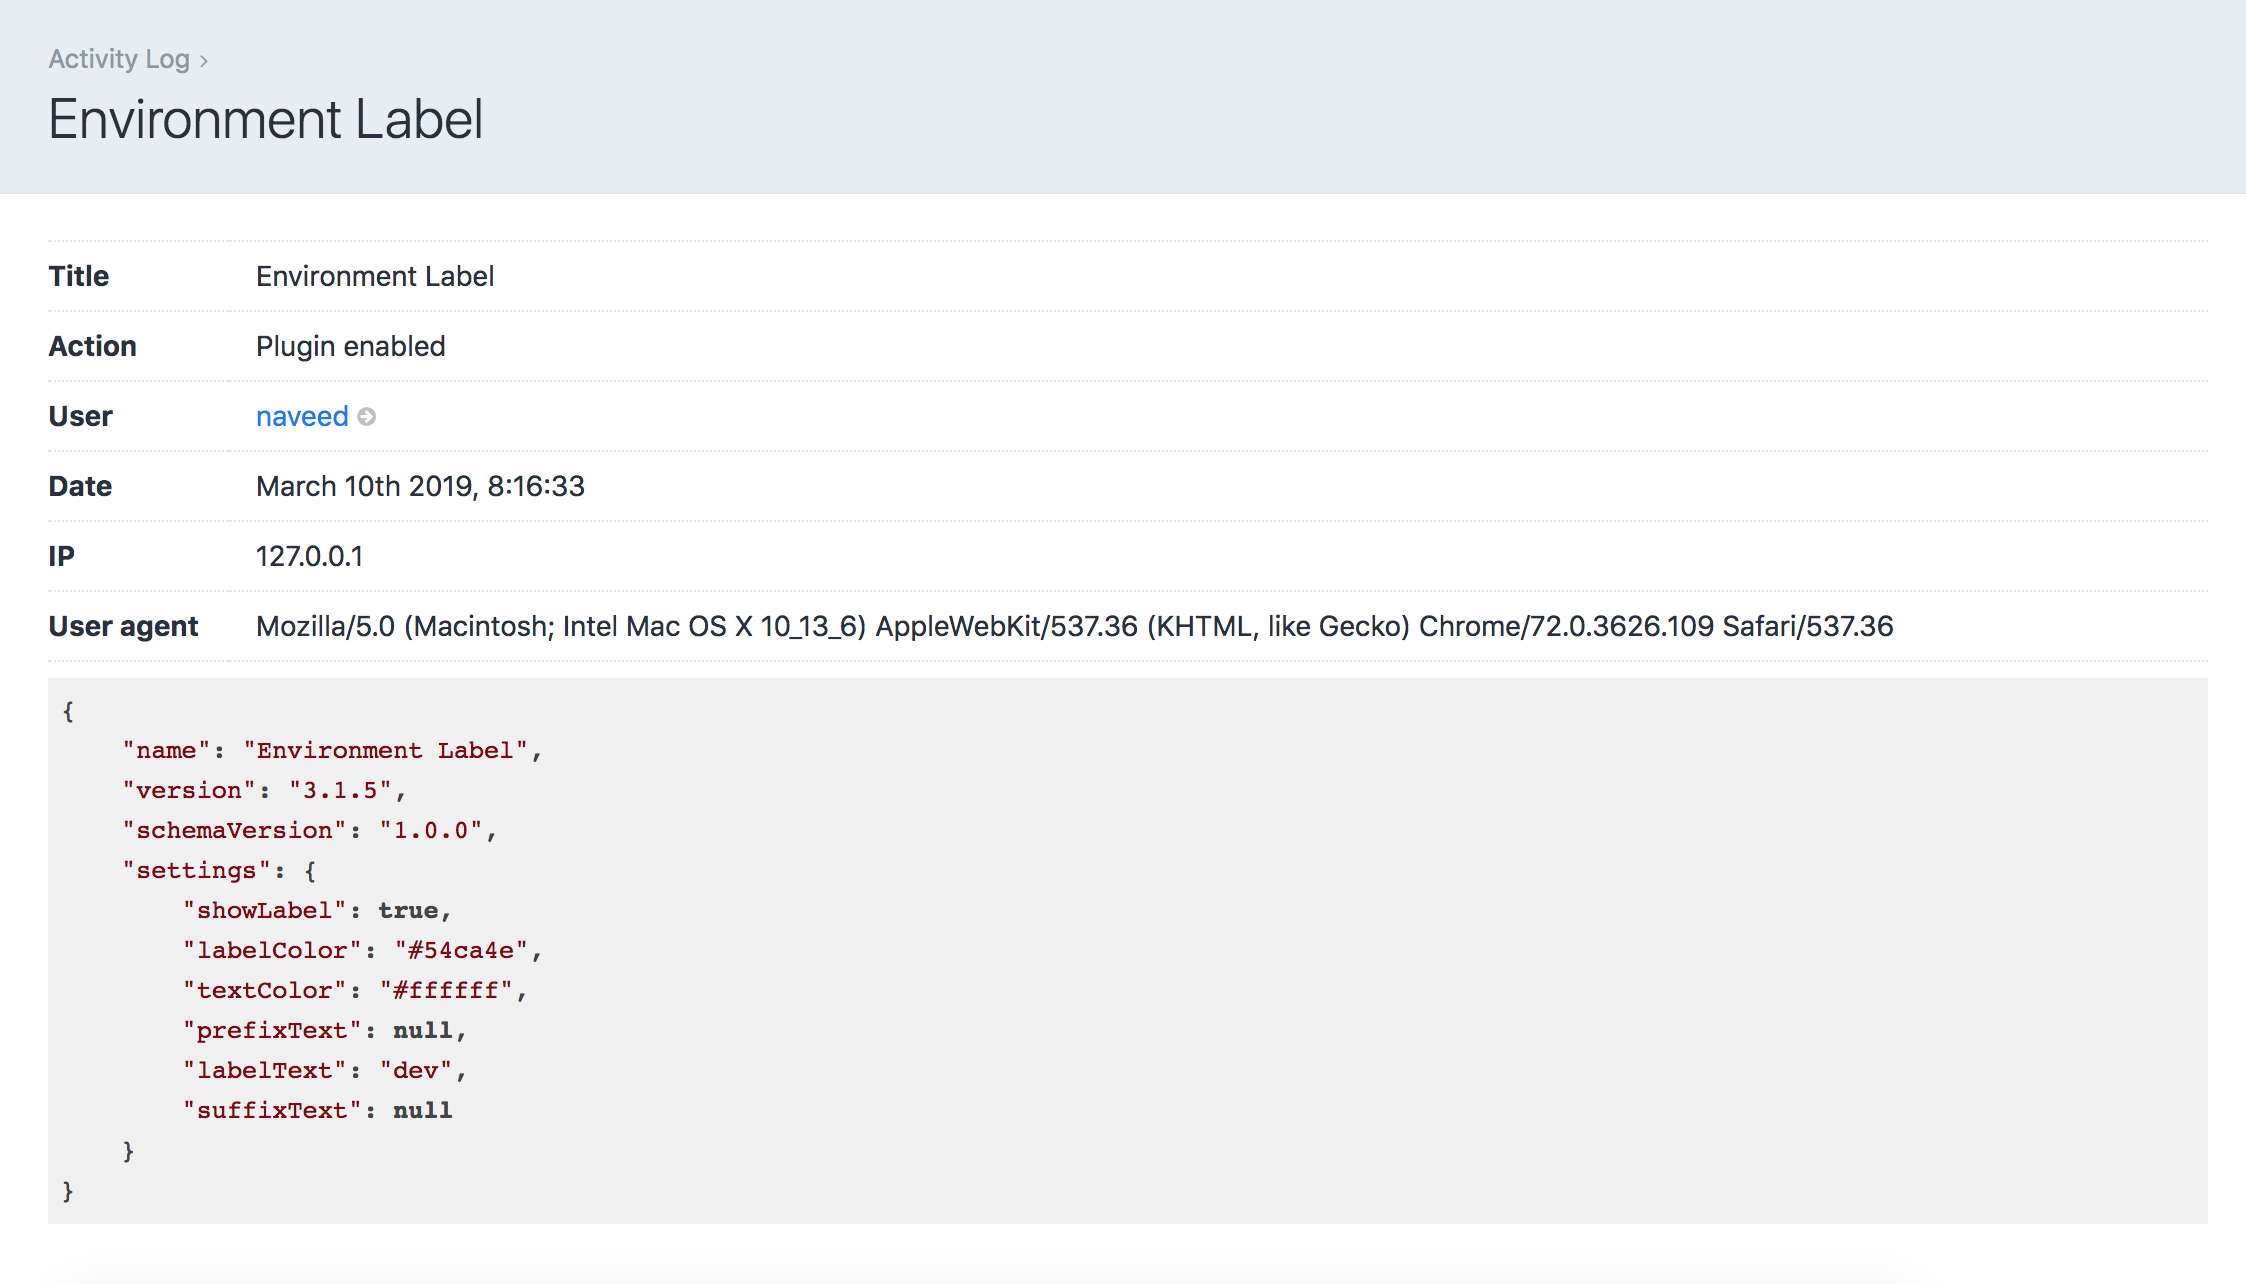Click the "schemaVersion" line in JSON

[309, 831]
